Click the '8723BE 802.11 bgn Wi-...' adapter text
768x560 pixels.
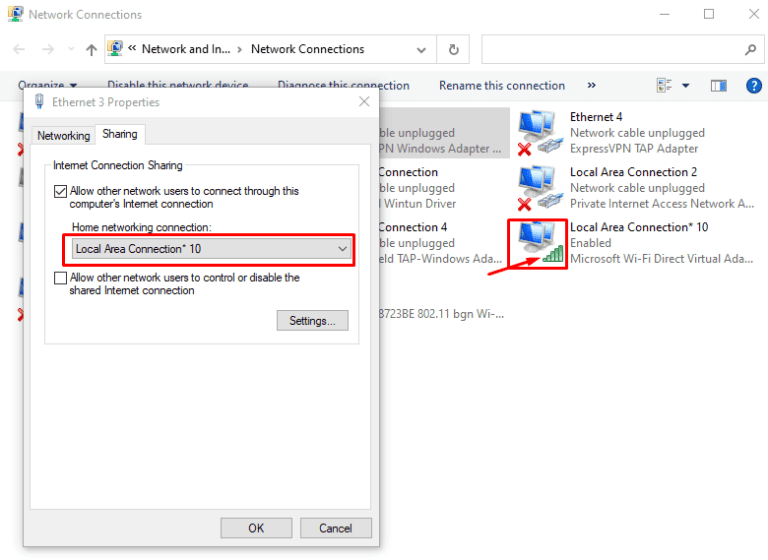(x=441, y=314)
